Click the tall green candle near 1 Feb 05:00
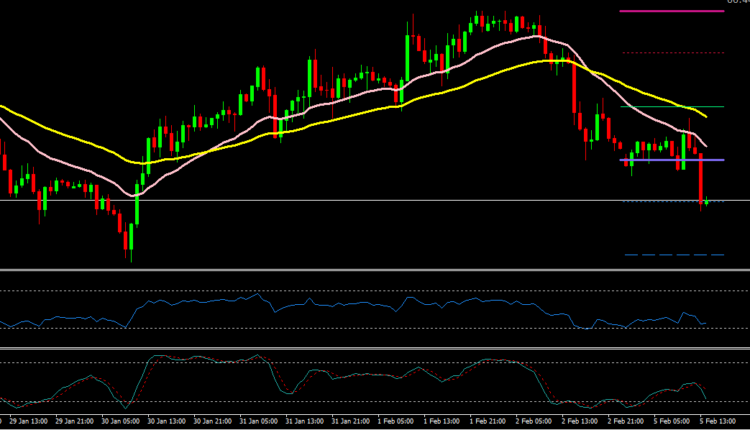750x430 pixels. [408, 60]
